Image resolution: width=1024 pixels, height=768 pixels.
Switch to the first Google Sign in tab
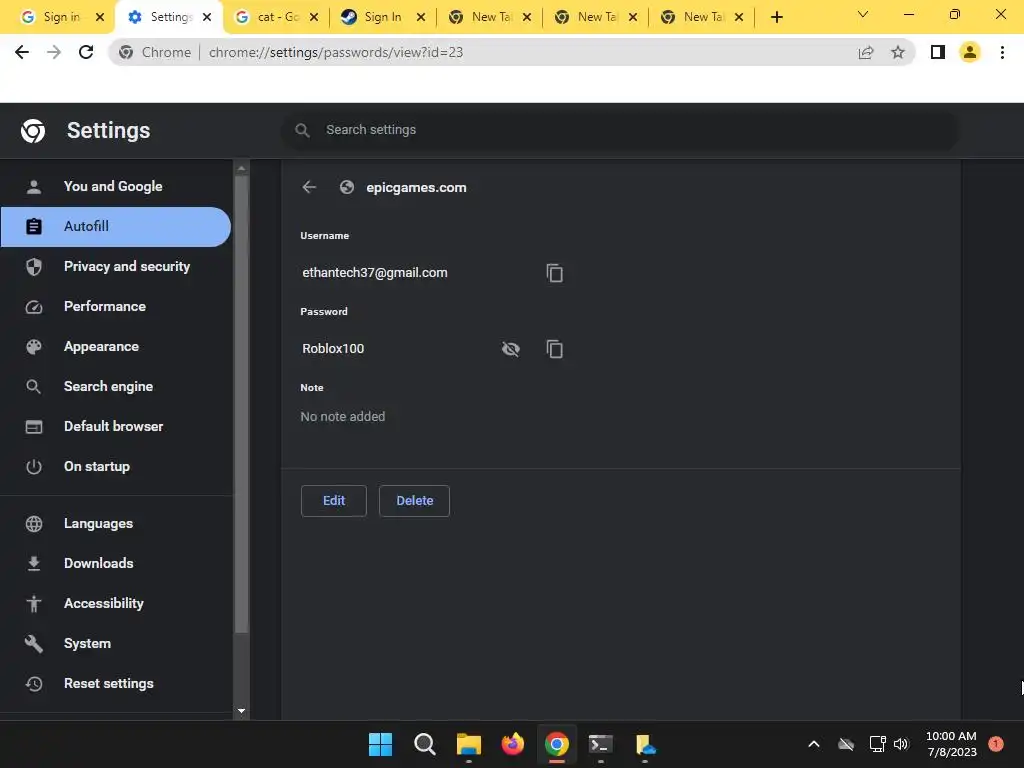coord(52,17)
